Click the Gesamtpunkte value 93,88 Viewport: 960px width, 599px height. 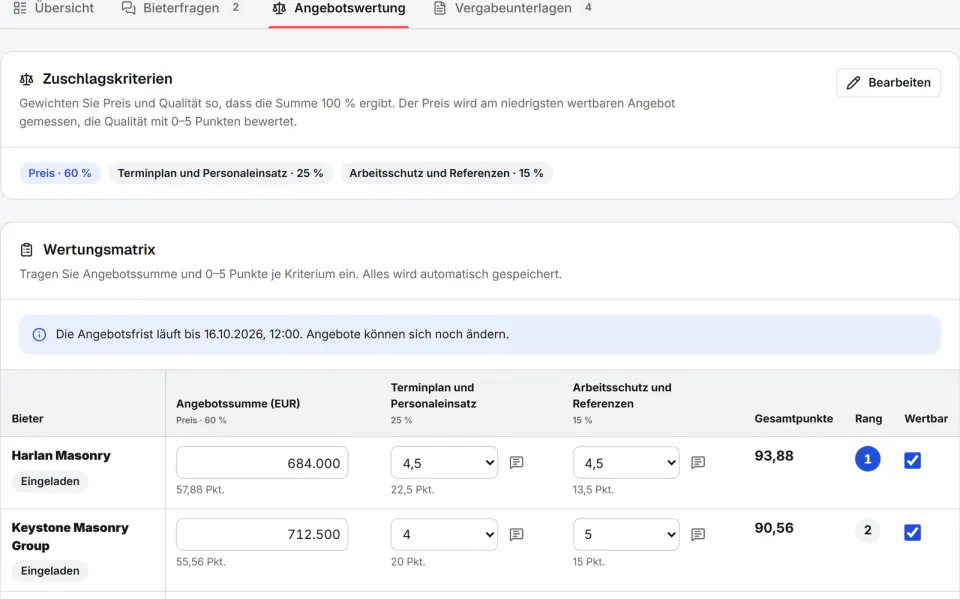coord(774,456)
